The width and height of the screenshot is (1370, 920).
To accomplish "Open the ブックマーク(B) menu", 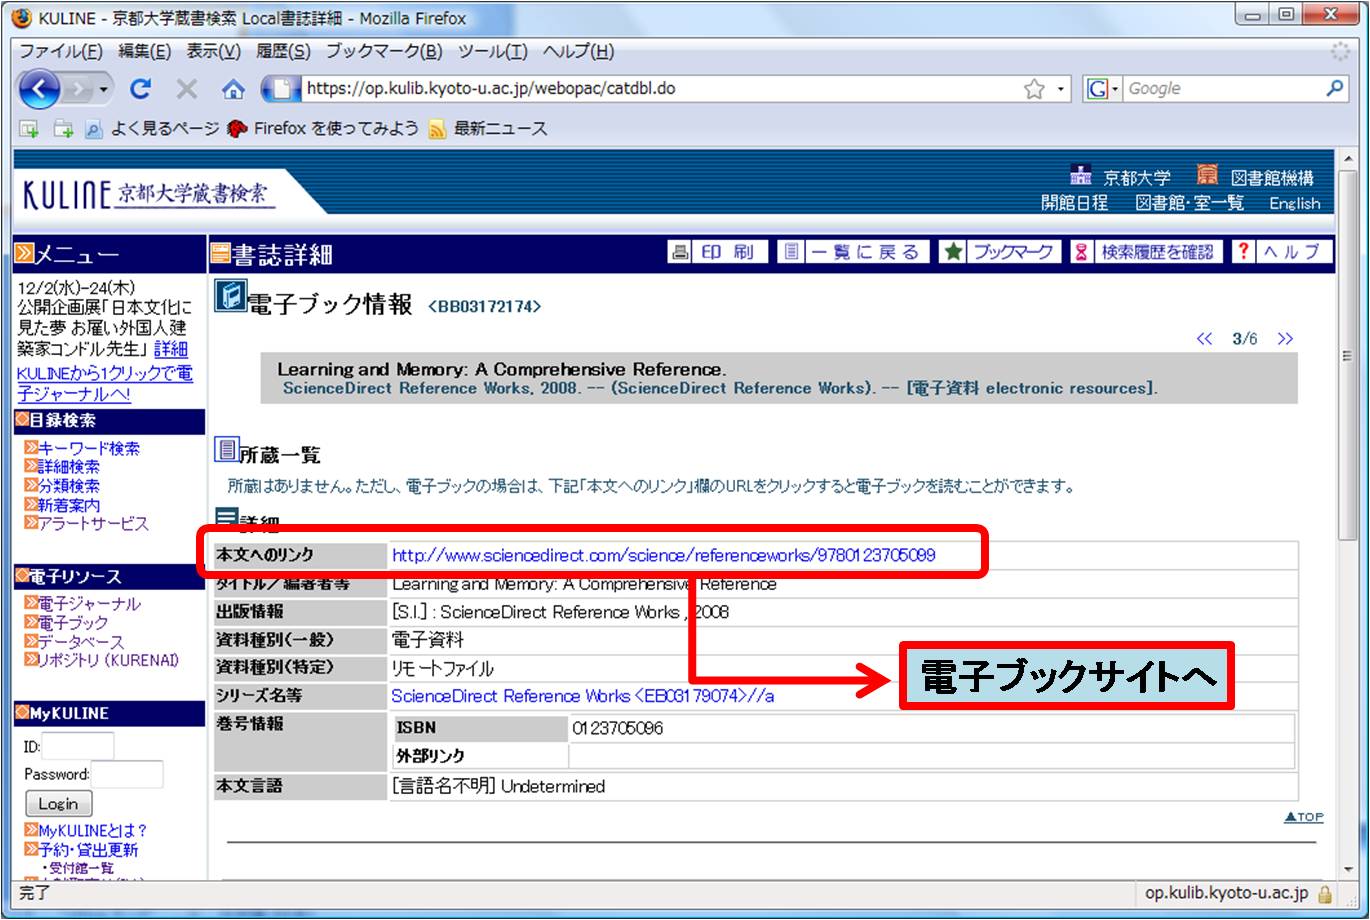I will point(384,51).
